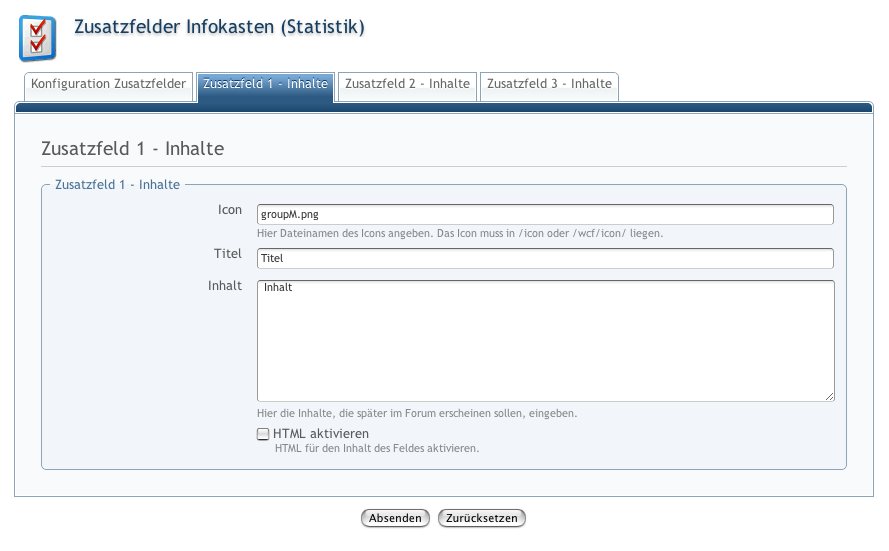Click the icon filename hint text
The image size is (889, 551).
pos(459,233)
